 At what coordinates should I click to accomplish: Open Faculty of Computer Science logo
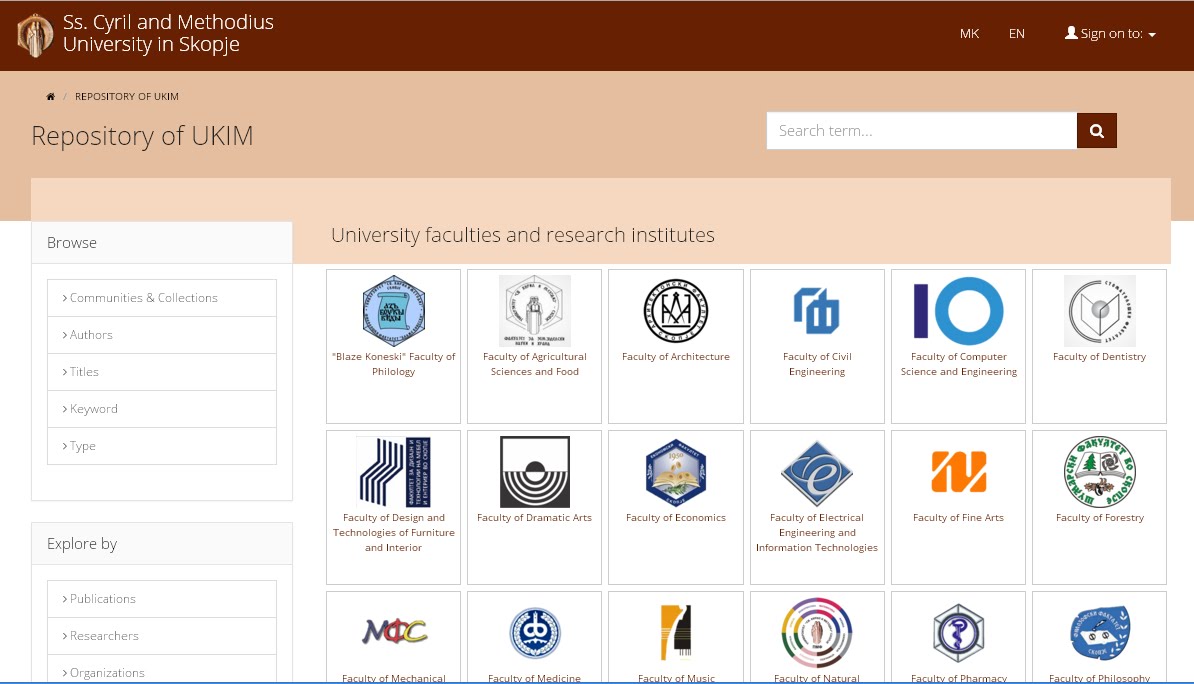point(959,311)
